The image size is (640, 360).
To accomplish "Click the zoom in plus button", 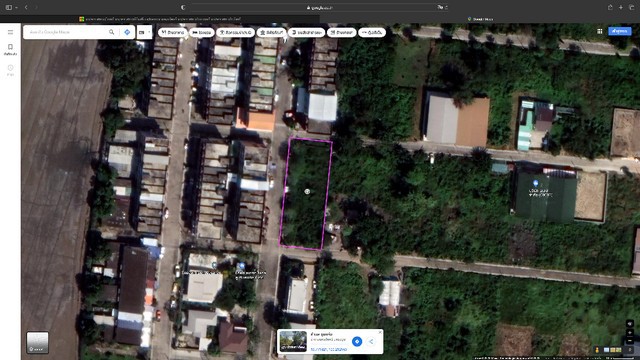I will (x=629, y=333).
